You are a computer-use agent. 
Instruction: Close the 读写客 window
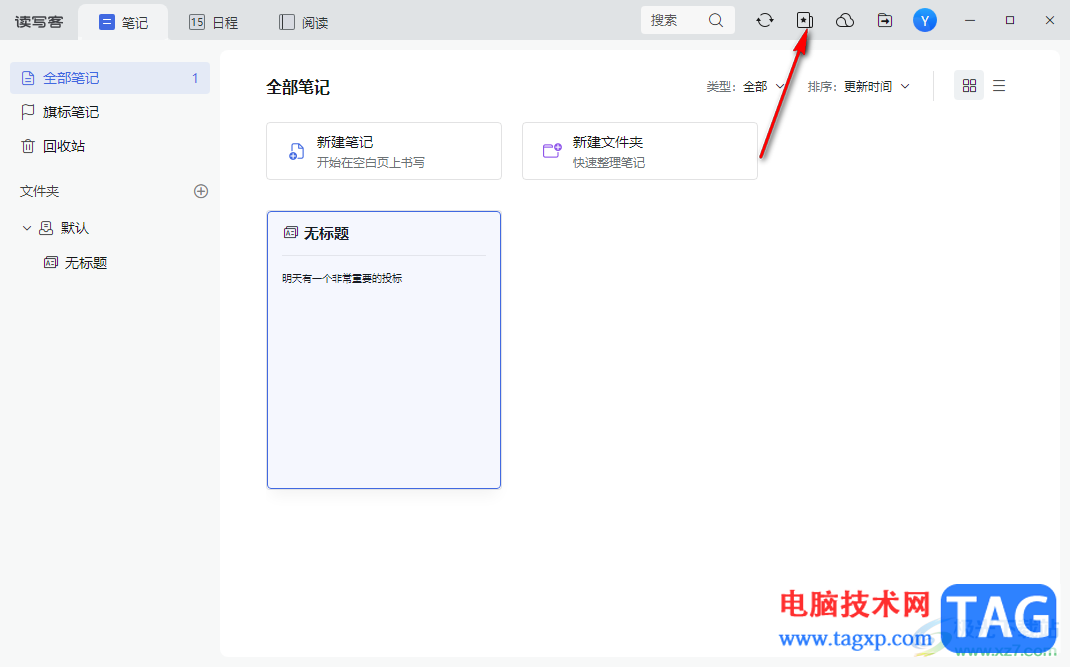[1050, 20]
